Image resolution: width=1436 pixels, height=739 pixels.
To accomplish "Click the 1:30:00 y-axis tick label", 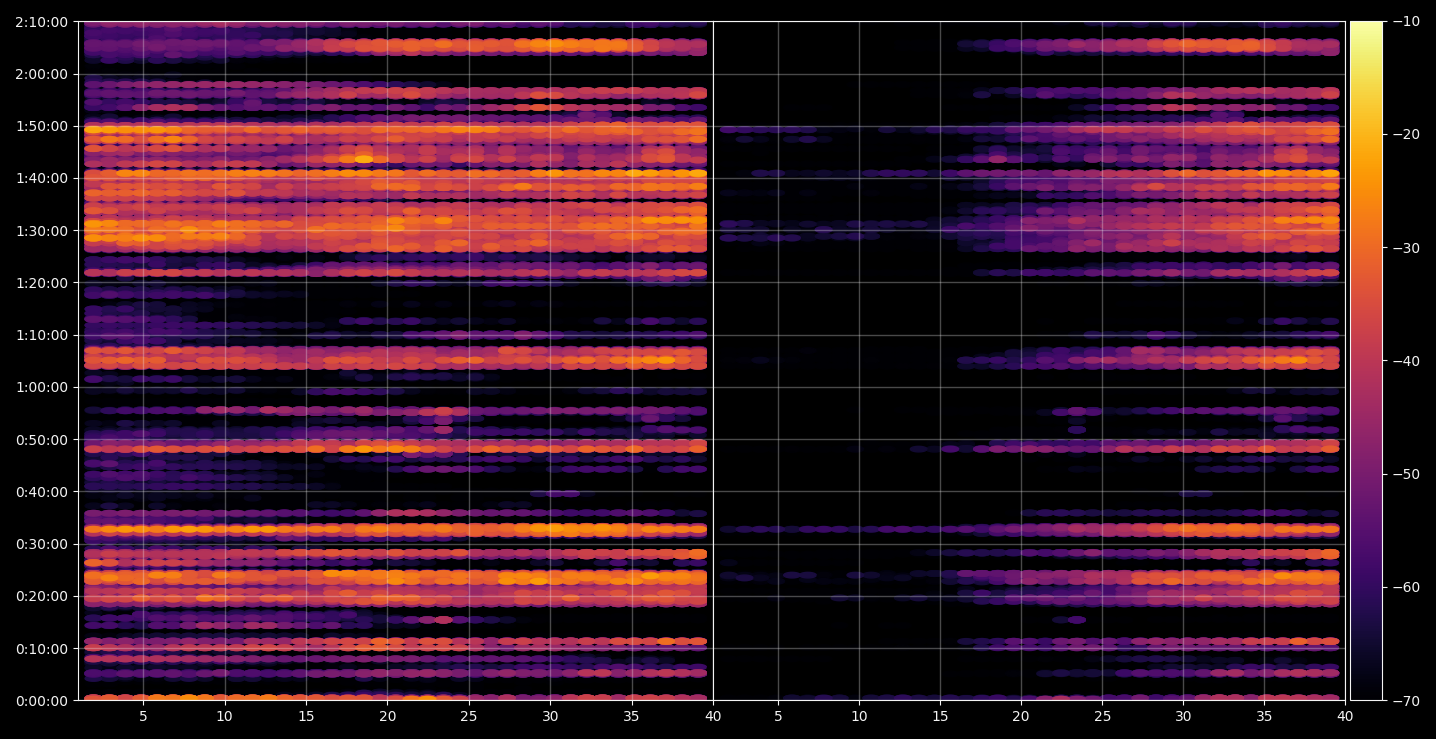I will coord(41,230).
